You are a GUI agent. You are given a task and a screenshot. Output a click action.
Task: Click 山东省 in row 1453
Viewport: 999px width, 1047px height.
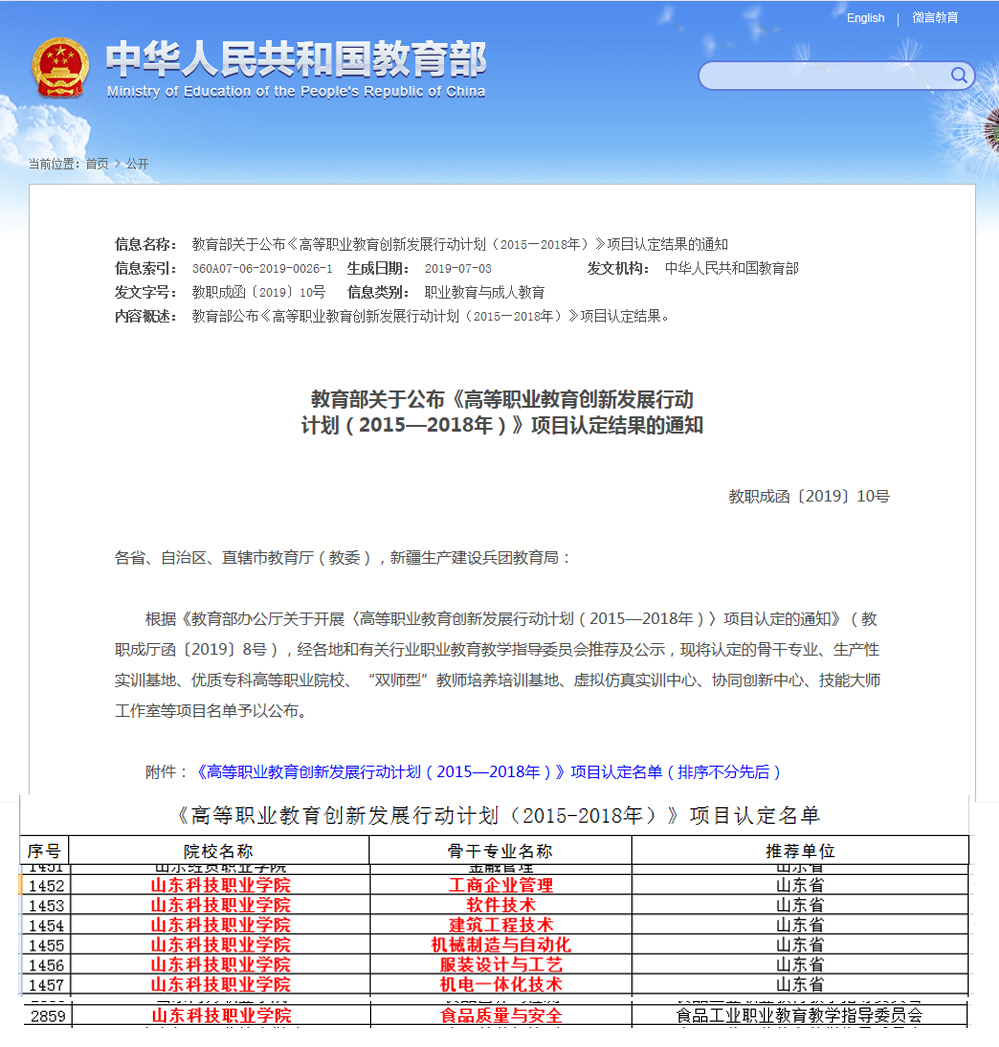pyautogui.click(x=800, y=905)
